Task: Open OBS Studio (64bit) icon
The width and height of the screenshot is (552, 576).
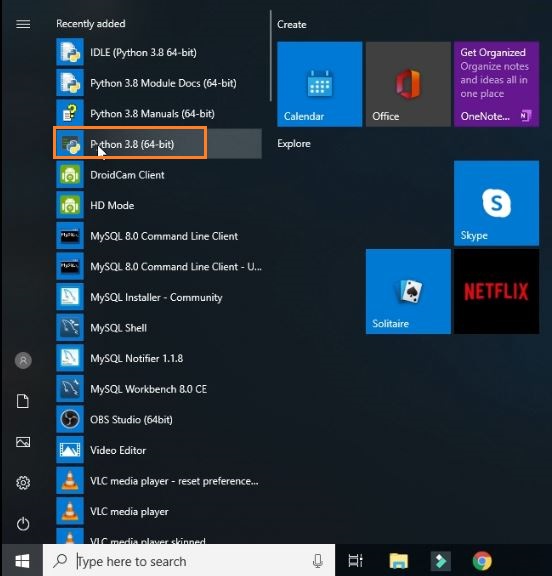Action: tap(70, 420)
